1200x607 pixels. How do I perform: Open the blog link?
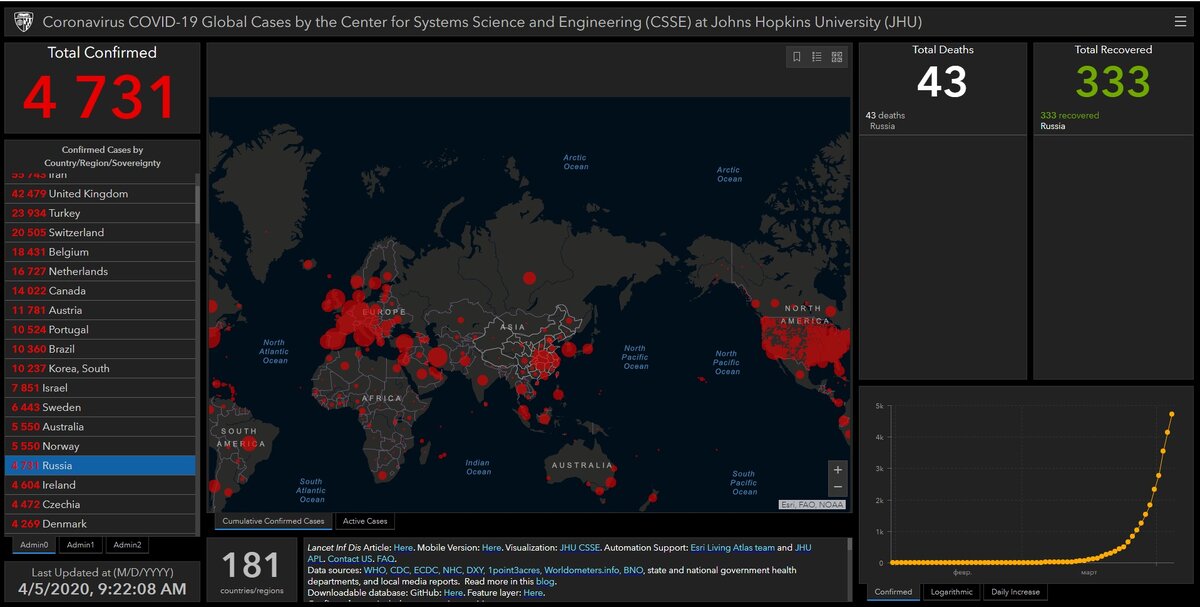(x=545, y=581)
